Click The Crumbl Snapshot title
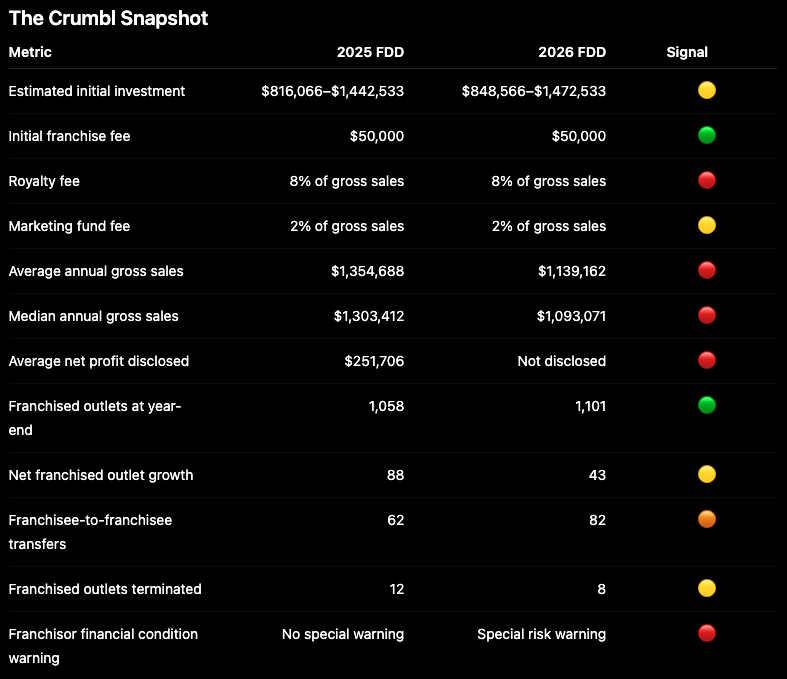 [108, 19]
